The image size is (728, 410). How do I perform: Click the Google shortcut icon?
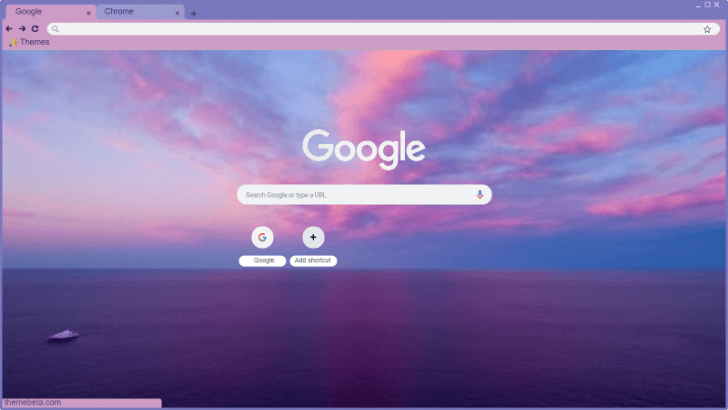click(262, 237)
